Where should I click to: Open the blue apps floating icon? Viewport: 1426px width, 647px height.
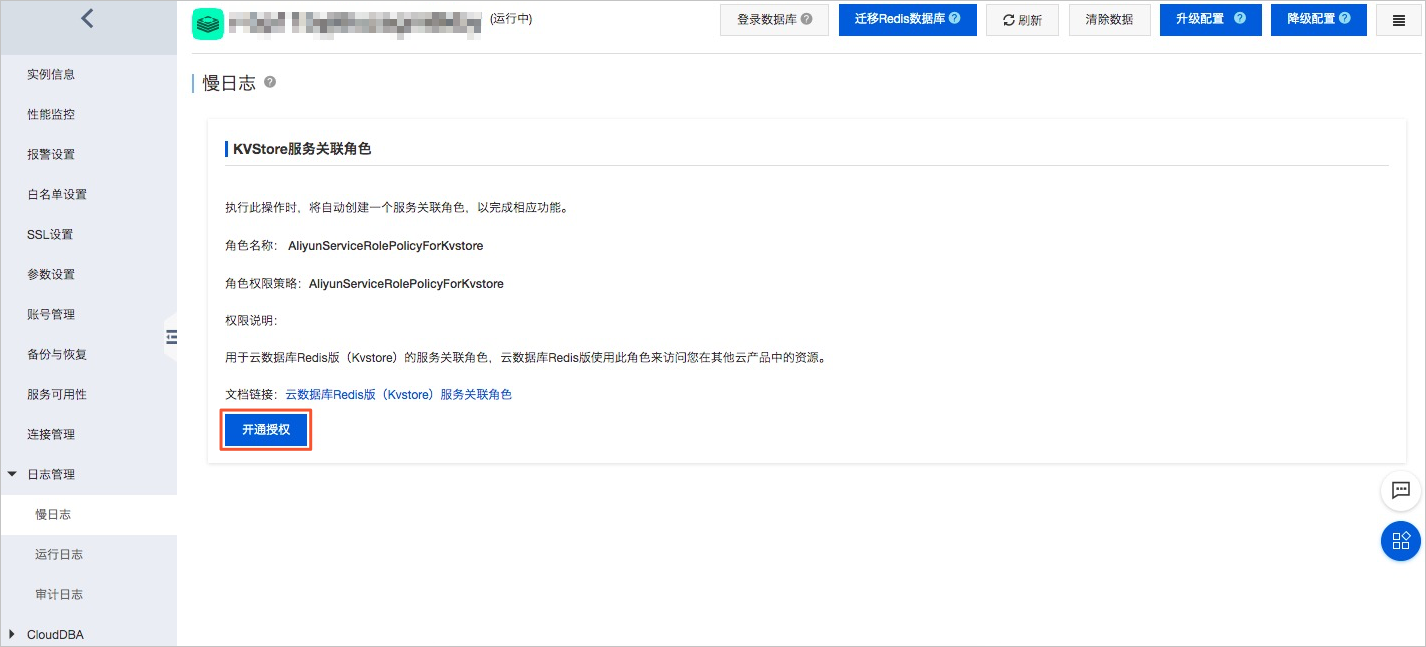(x=1401, y=540)
